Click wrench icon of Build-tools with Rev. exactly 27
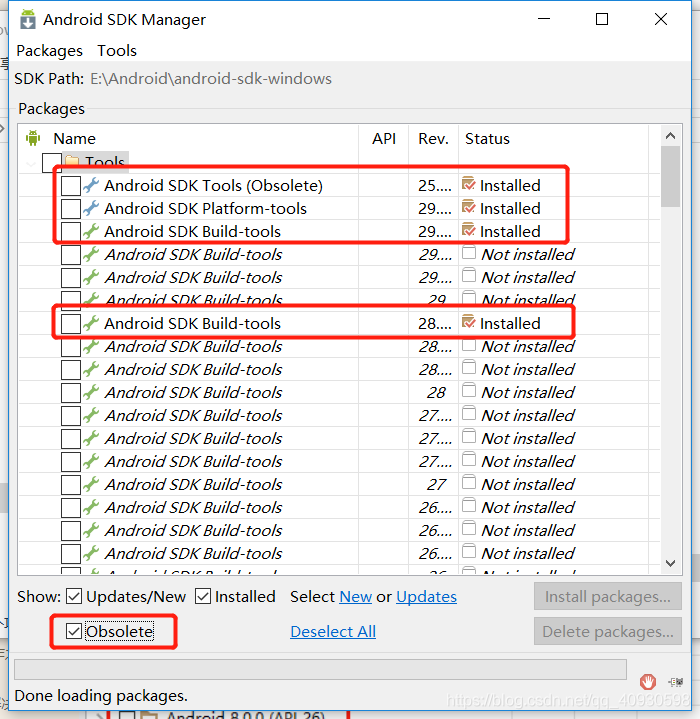700x719 pixels. [91, 484]
